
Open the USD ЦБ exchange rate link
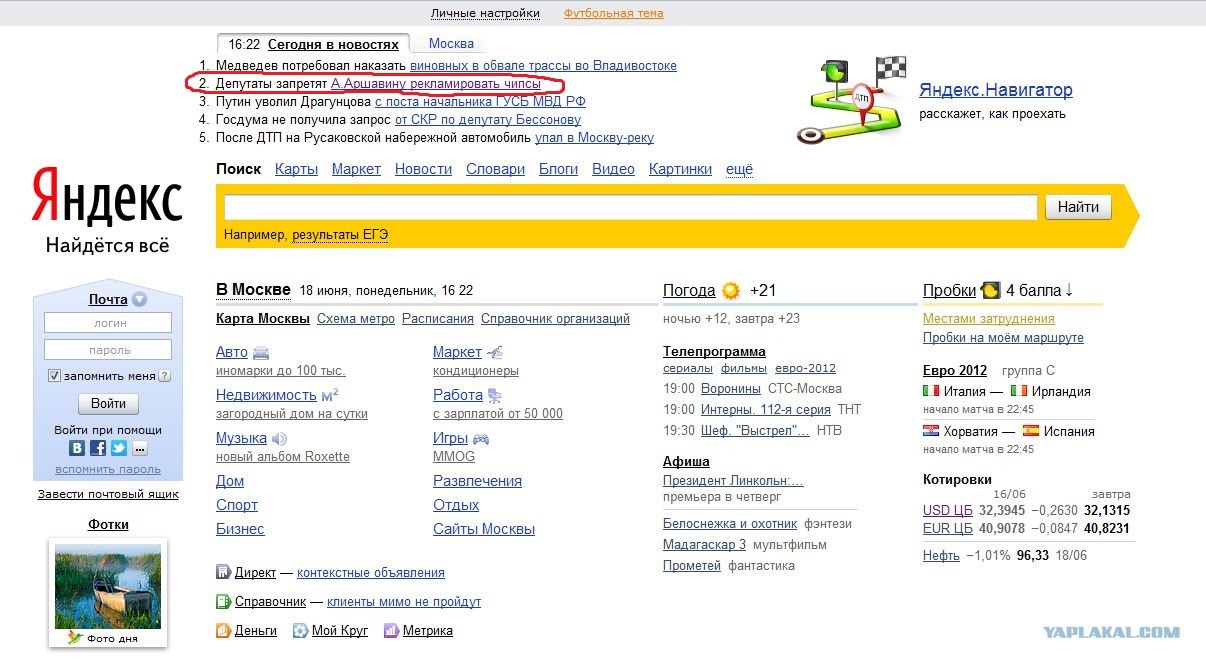click(948, 510)
